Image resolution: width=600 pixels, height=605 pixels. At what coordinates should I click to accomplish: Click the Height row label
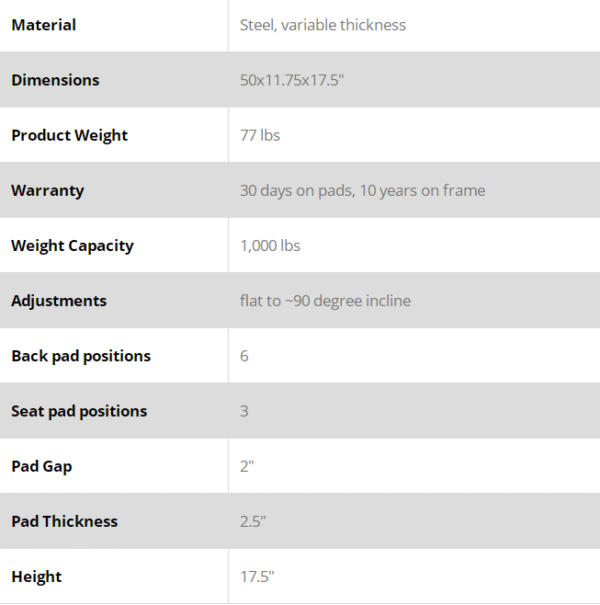(36, 576)
